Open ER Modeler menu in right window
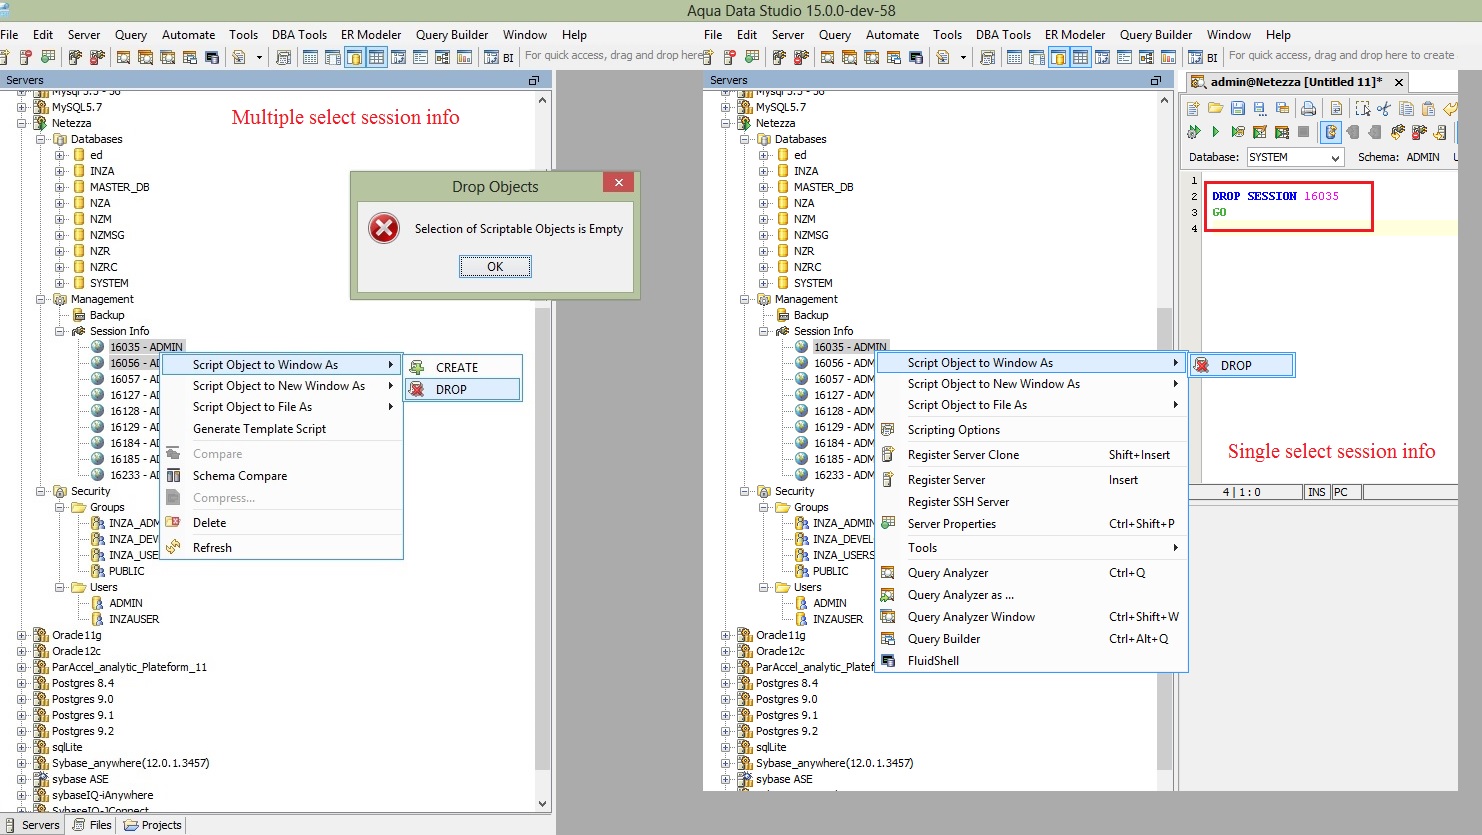This screenshot has width=1482, height=835. pyautogui.click(x=1075, y=34)
